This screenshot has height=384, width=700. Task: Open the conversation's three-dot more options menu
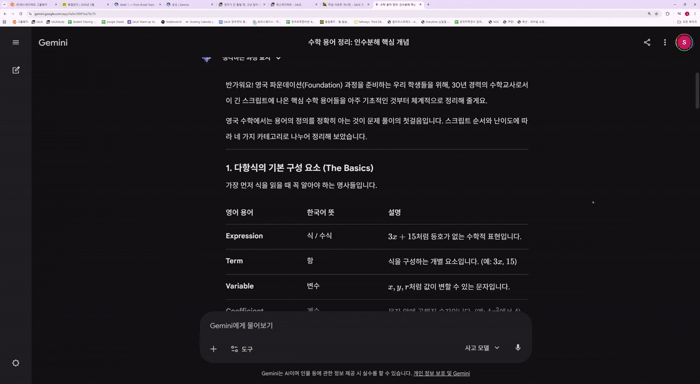pos(665,42)
